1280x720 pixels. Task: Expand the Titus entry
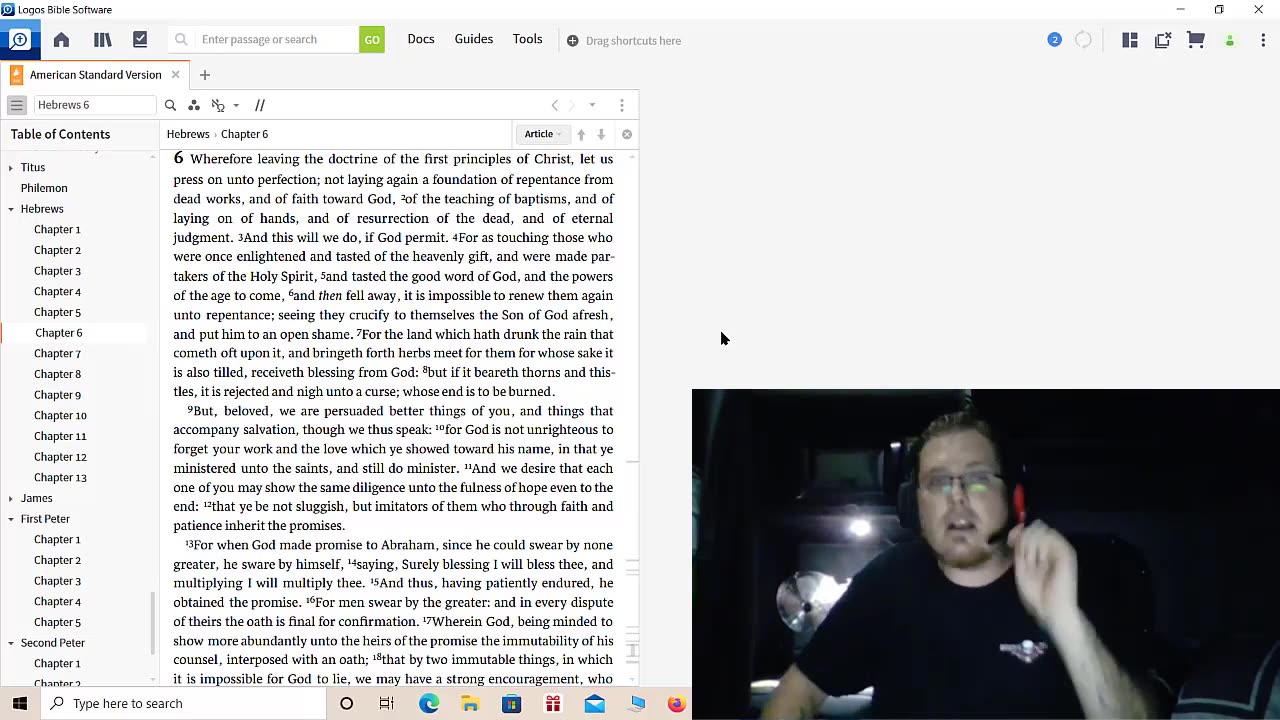coord(11,168)
